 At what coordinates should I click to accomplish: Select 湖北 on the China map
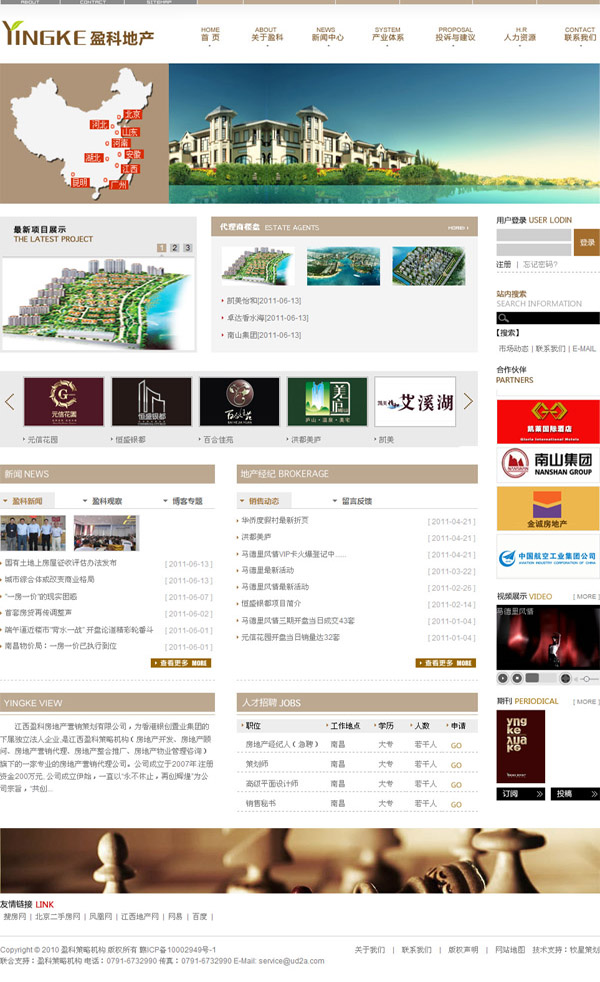coord(93,157)
